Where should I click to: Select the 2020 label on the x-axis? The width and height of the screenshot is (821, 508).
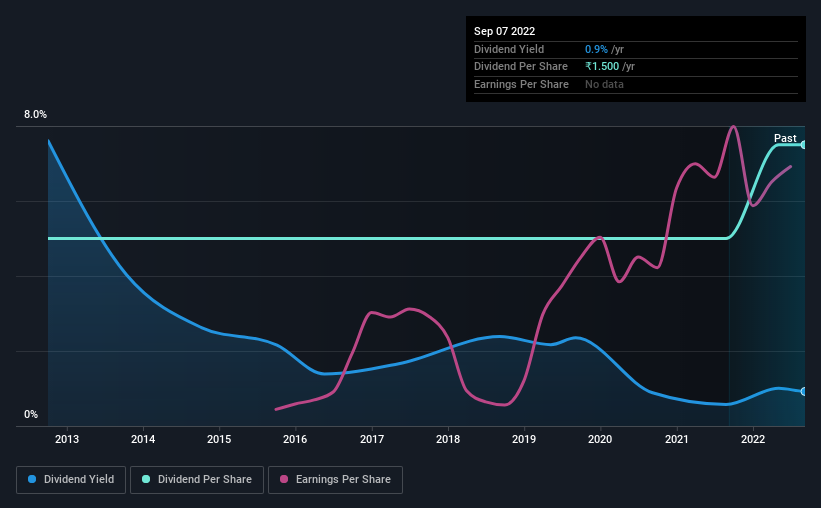(600, 439)
